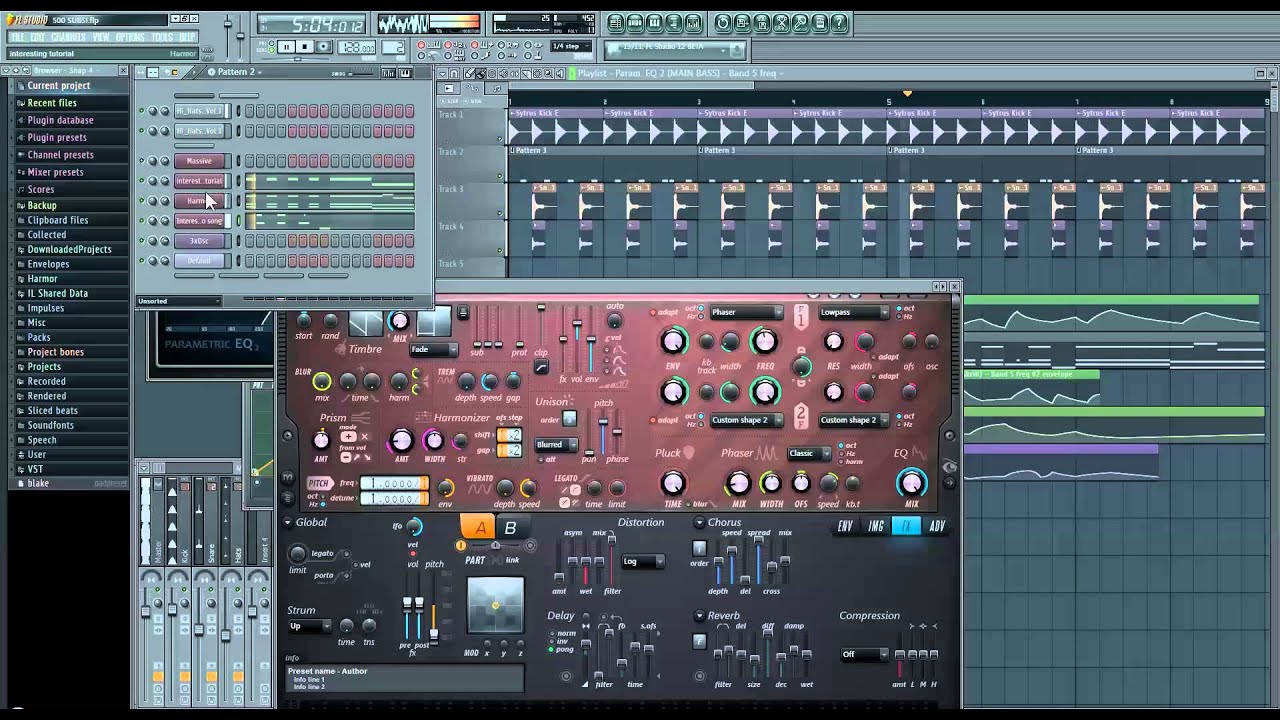Click Harmor unison order button
Image resolution: width=1280 pixels, height=720 pixels.
point(569,418)
